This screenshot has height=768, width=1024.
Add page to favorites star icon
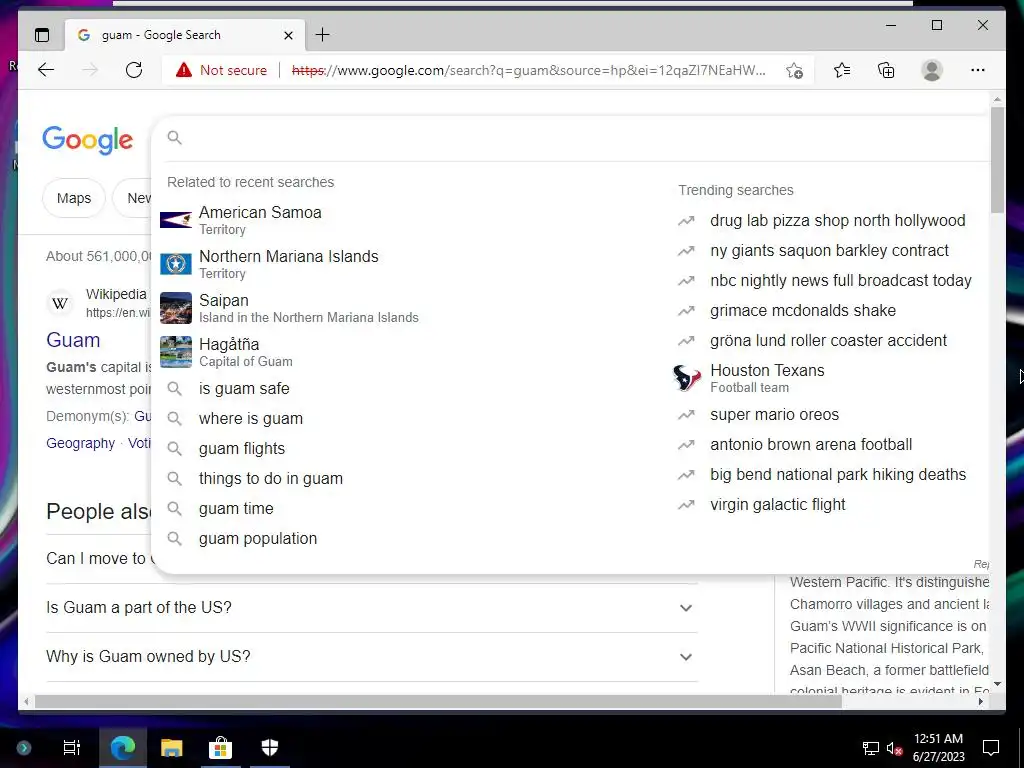pyautogui.click(x=794, y=71)
